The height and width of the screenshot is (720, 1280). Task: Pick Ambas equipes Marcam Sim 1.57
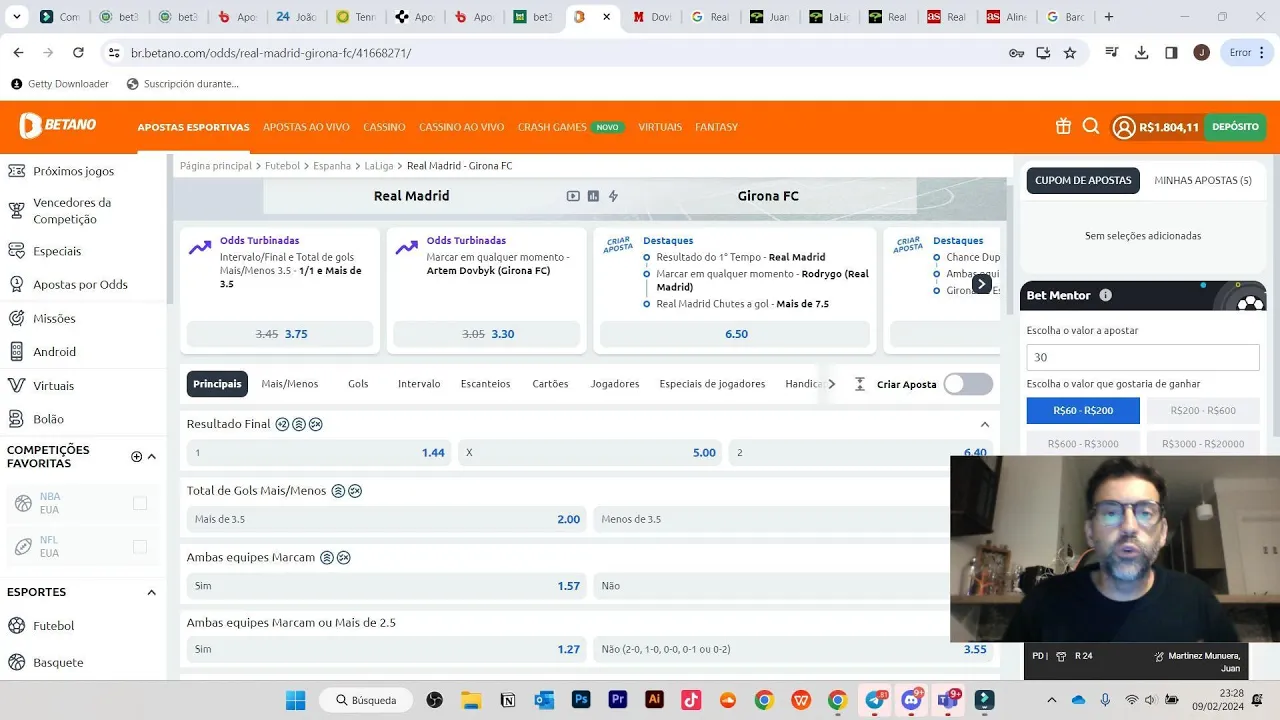coord(386,586)
